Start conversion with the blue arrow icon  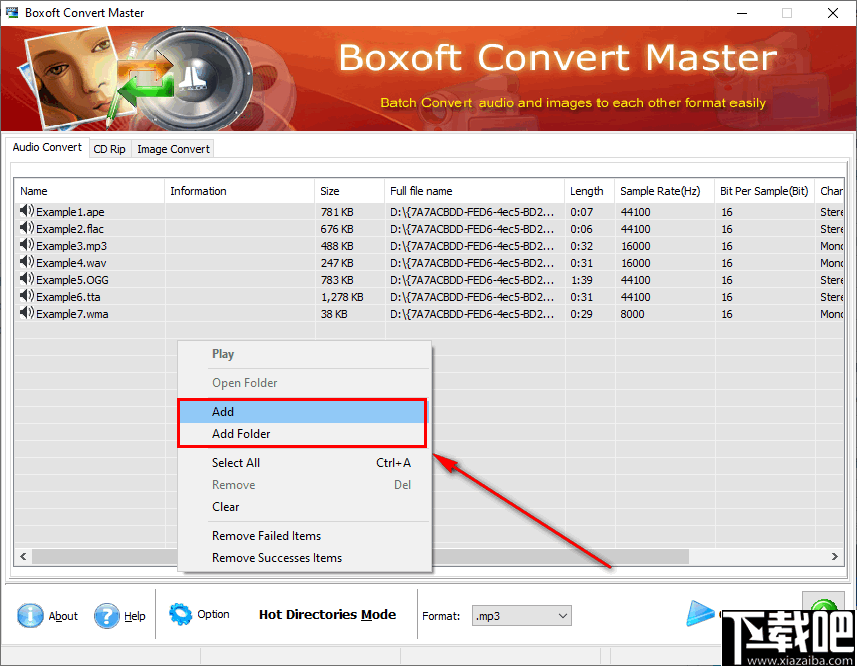tap(700, 614)
